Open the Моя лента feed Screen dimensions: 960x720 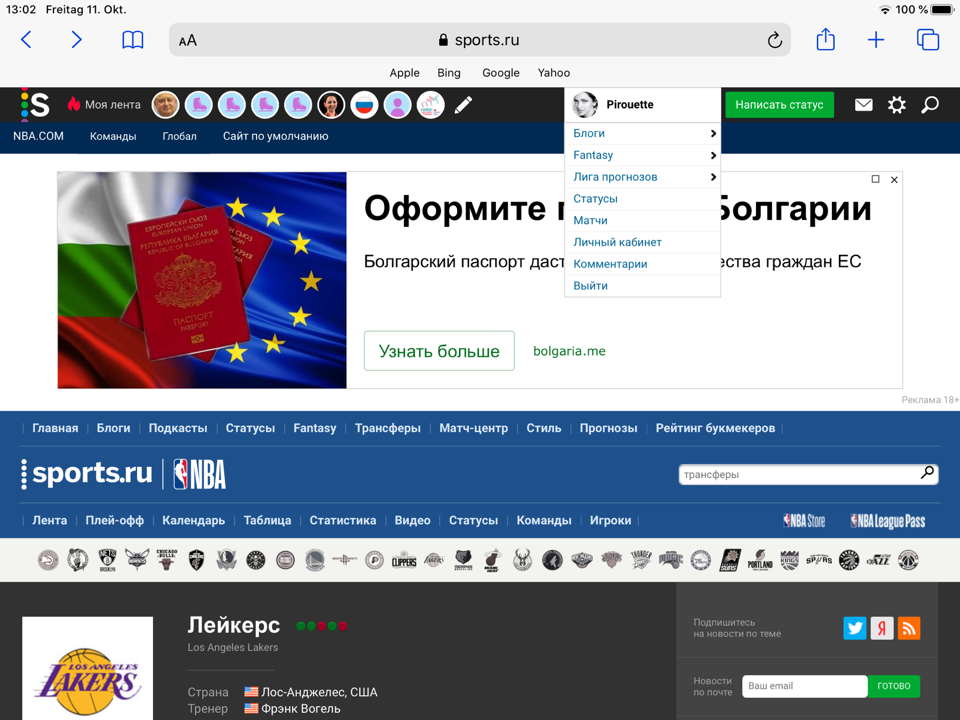tap(104, 105)
